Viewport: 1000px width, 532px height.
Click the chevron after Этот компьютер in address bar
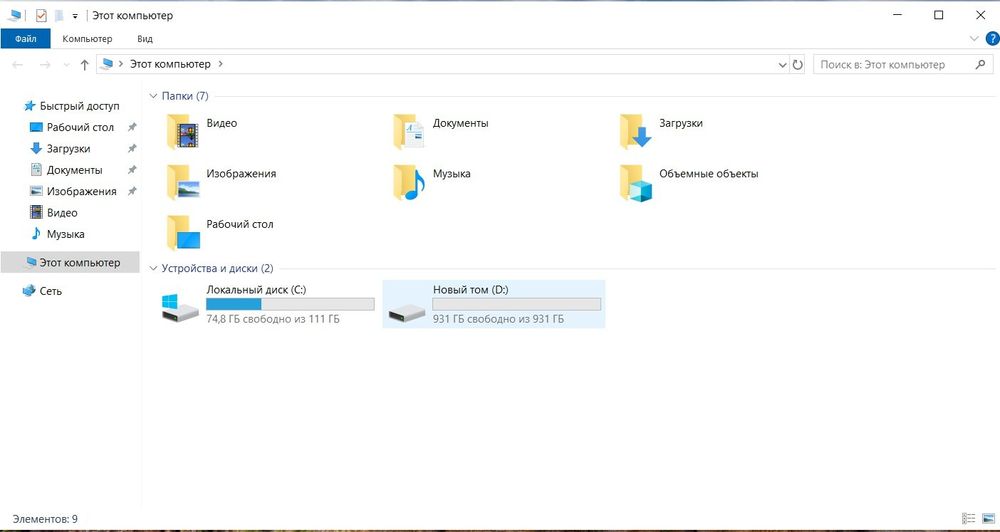221,64
